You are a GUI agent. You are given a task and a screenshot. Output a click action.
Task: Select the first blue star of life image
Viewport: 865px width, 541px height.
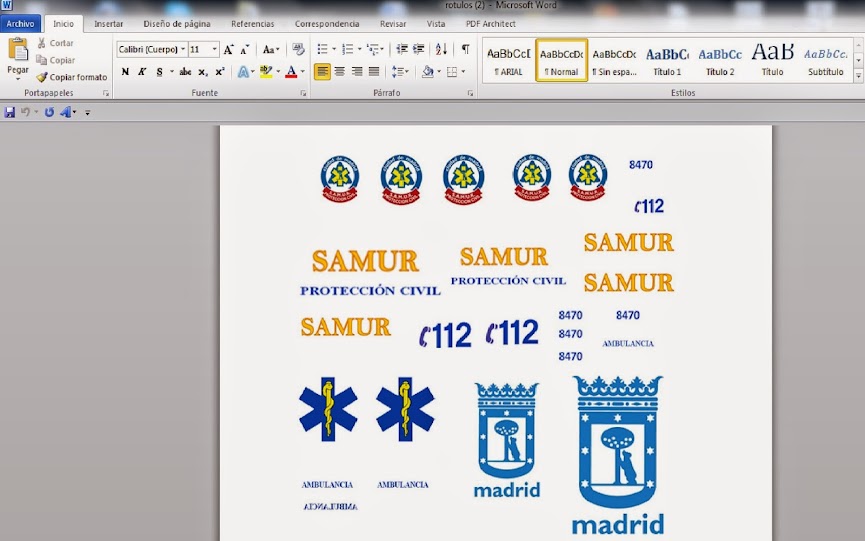[x=328, y=409]
